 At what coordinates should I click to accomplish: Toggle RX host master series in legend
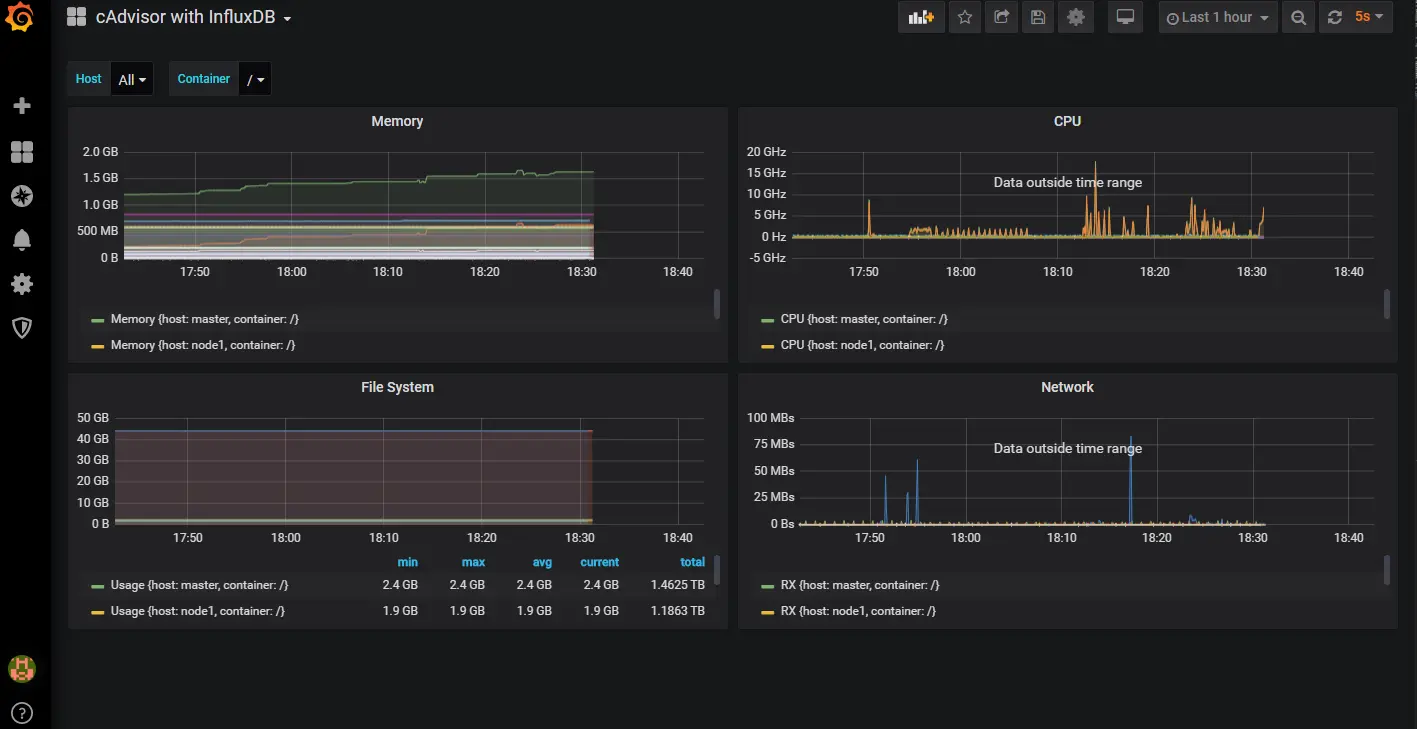860,585
